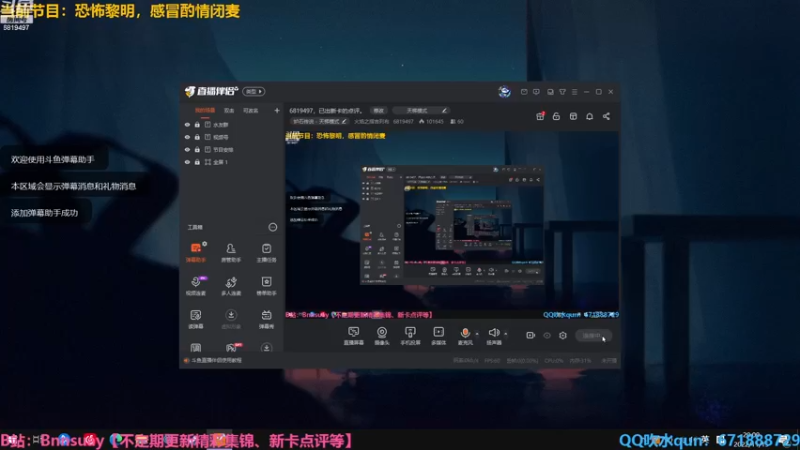Click the 修改 button beside room title
Viewport: 800px width, 450px height.
pos(379,110)
